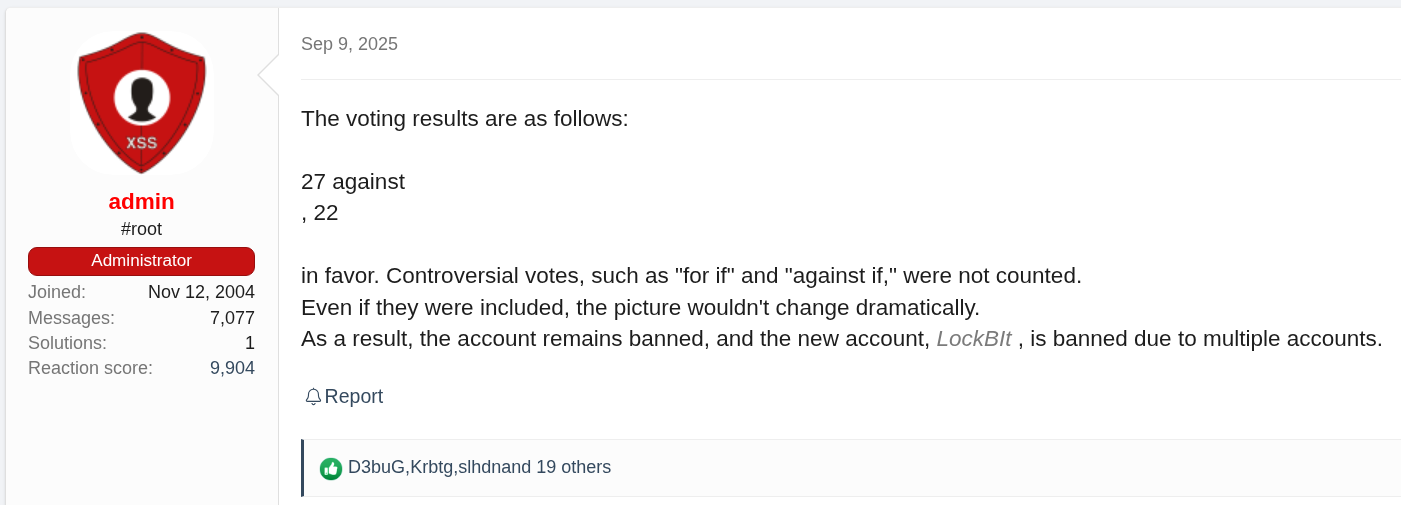1401x505 pixels.
Task: Open the 7,077 messages count
Action: tap(232, 318)
